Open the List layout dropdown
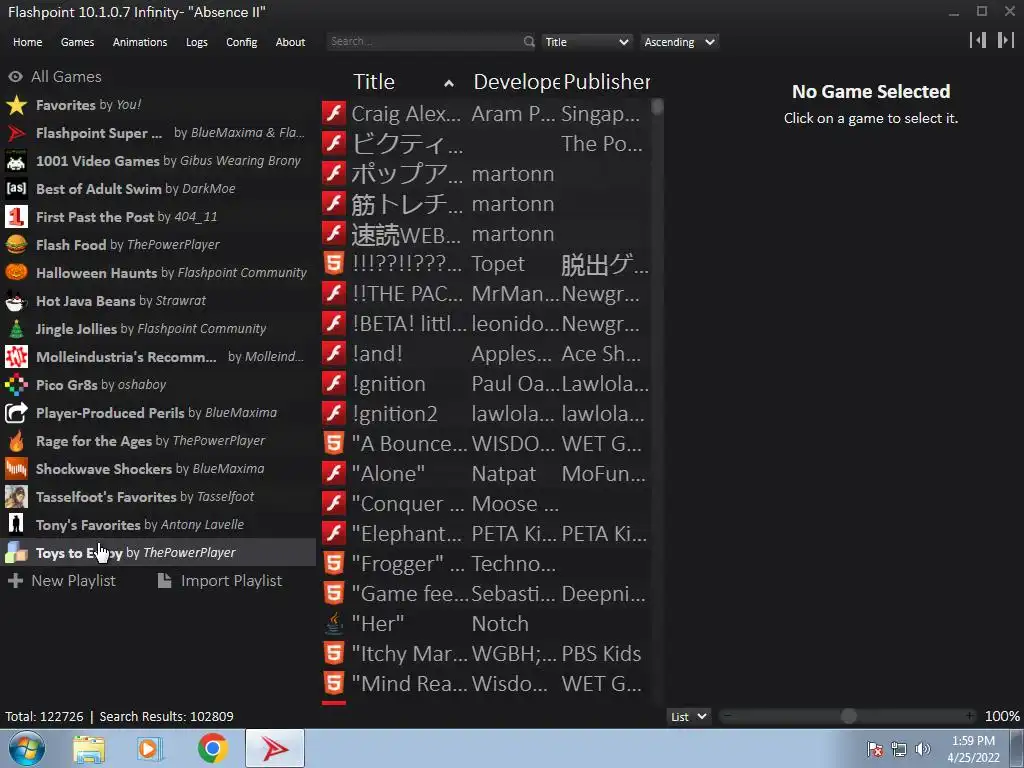Image resolution: width=1024 pixels, height=768 pixels. (x=689, y=716)
